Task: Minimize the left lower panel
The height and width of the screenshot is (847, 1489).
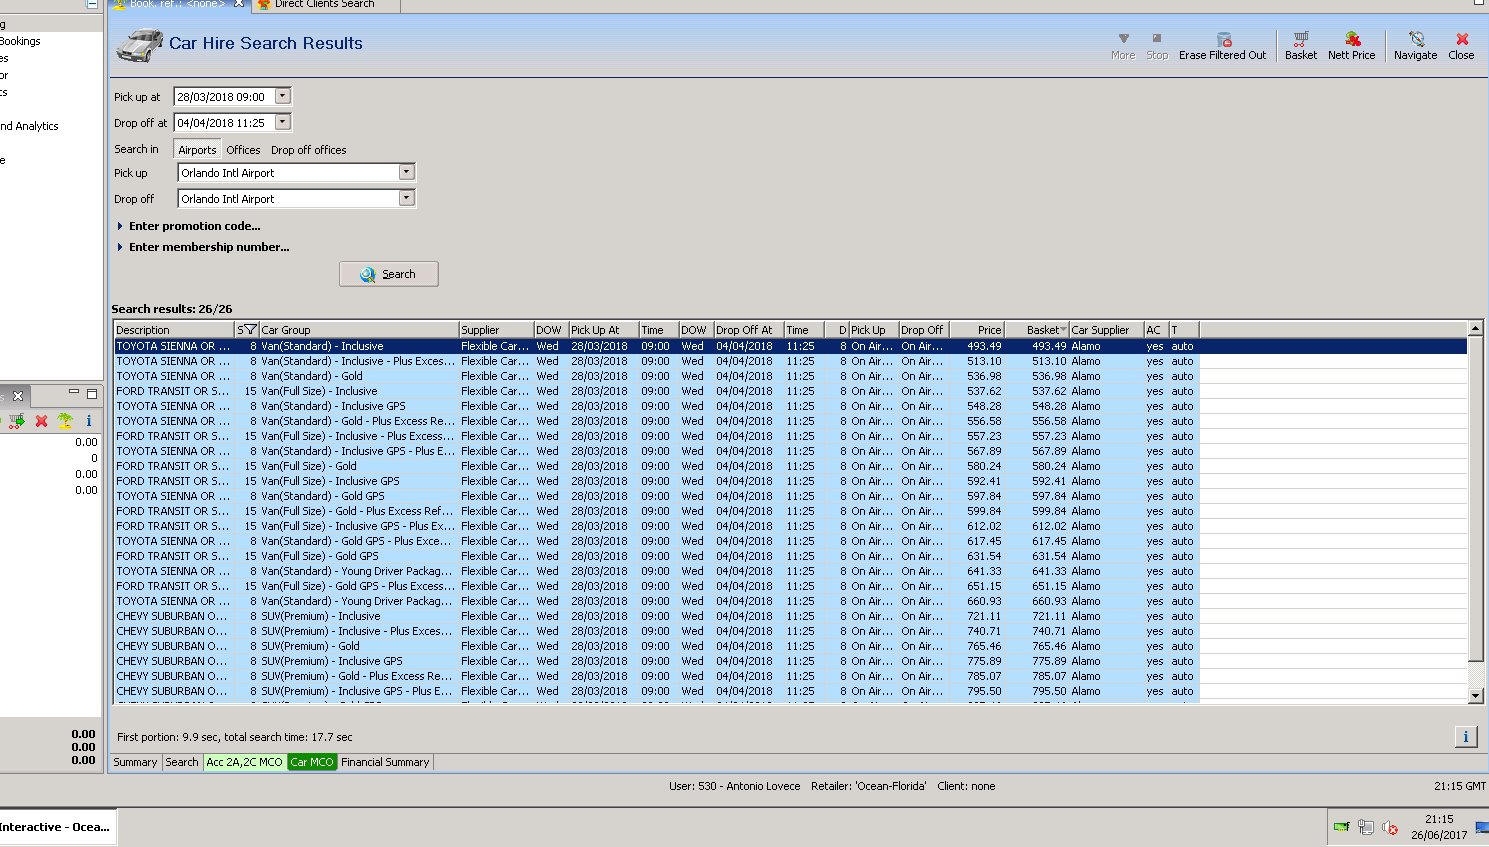Action: coord(74,393)
